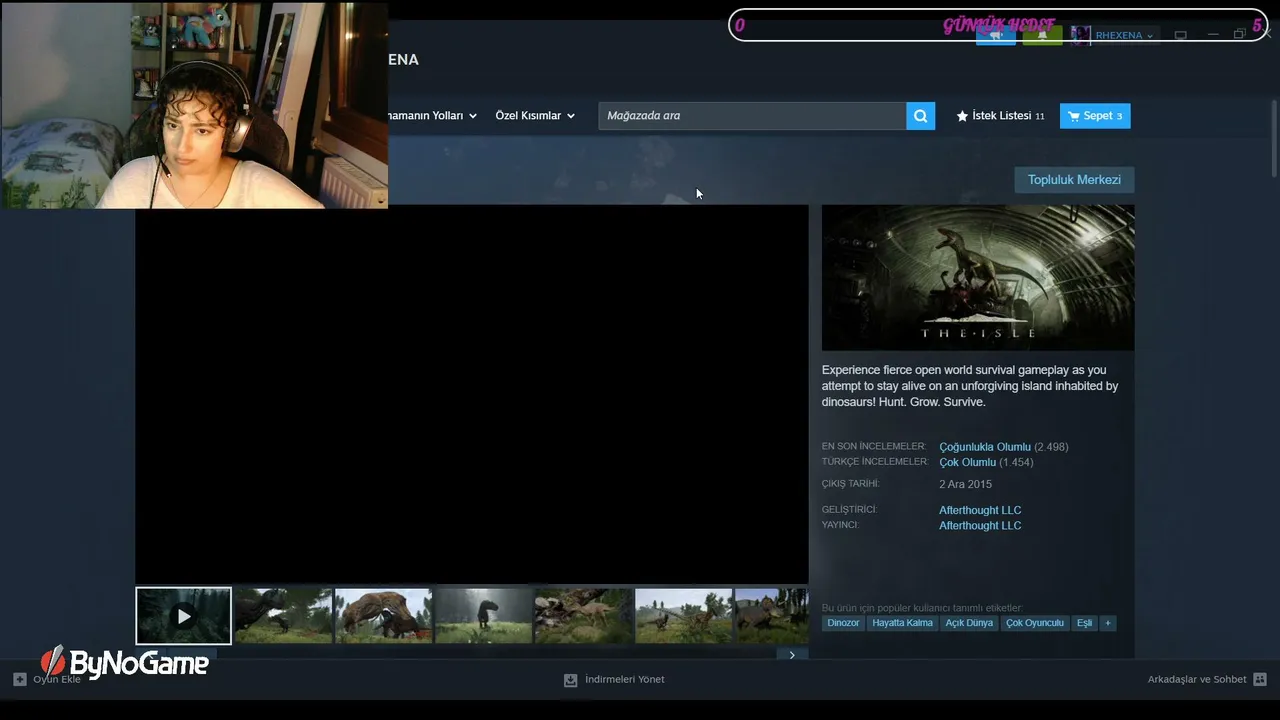Select the brown dinosaur feeding screenshot thumbnail
Viewport: 1280px width, 720px height.
click(383, 616)
